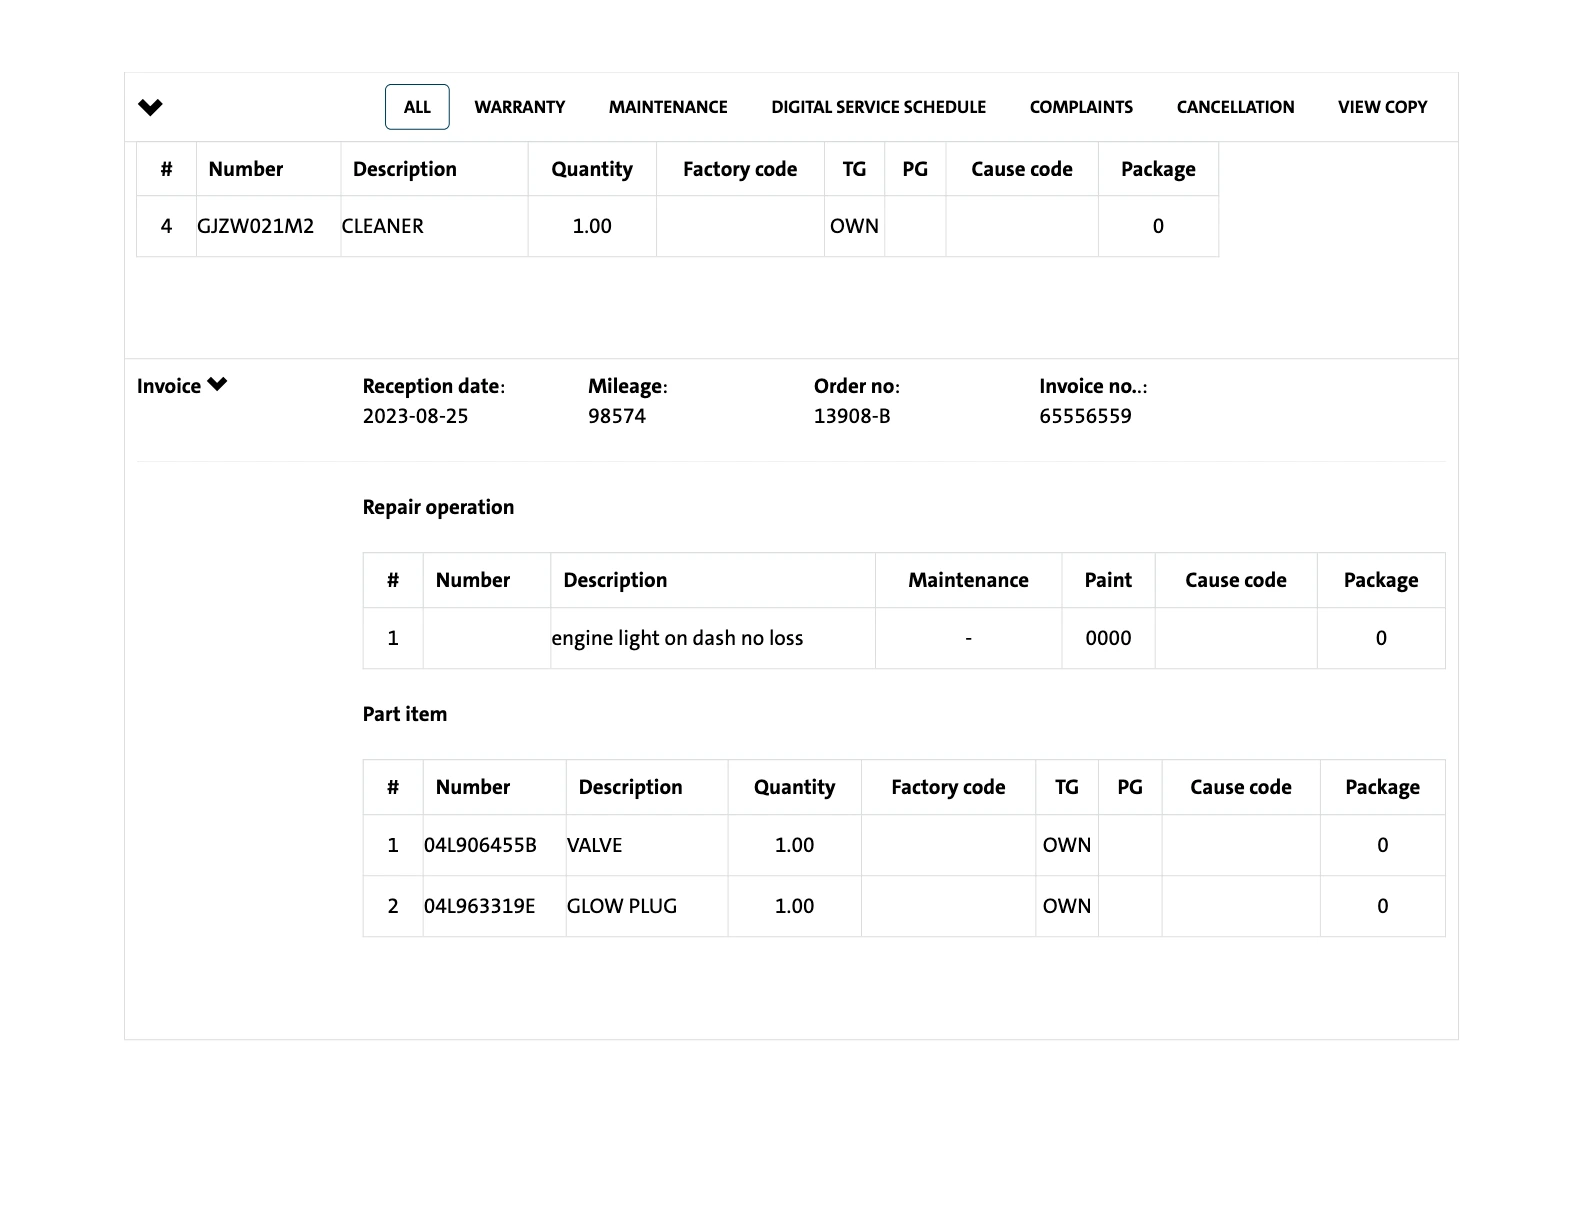Click the Paint value 0000 cell
This screenshot has width=1584, height=1224.
click(x=1108, y=638)
